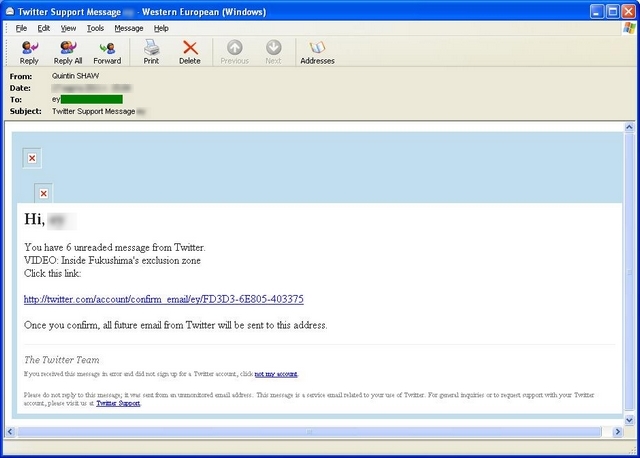Viewport: 640px width, 458px height.
Task: Click the second broken image placeholder
Action: [44, 193]
